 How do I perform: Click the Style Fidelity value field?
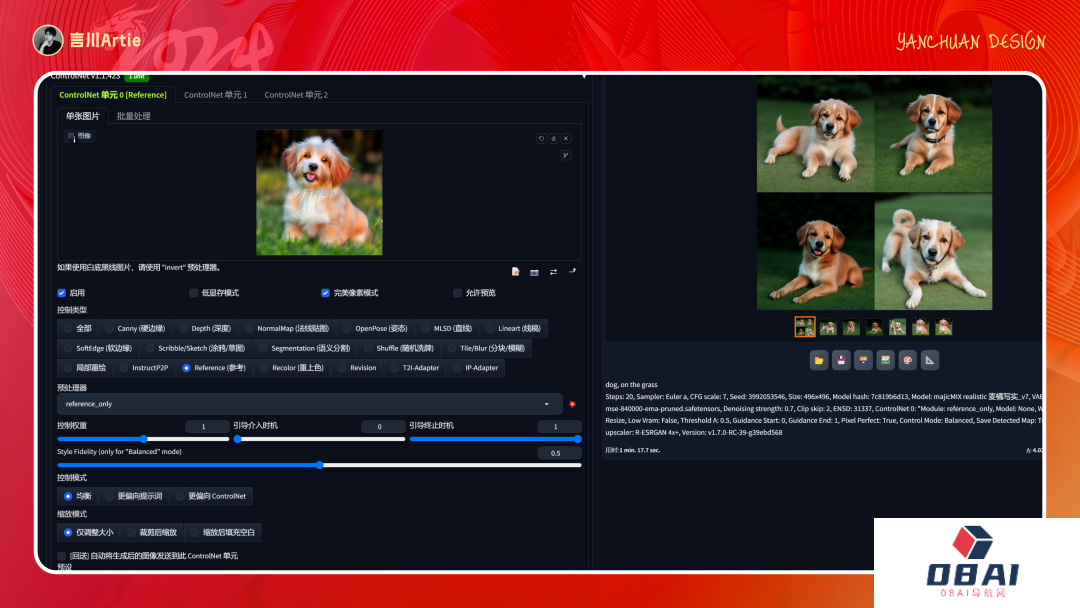(559, 453)
